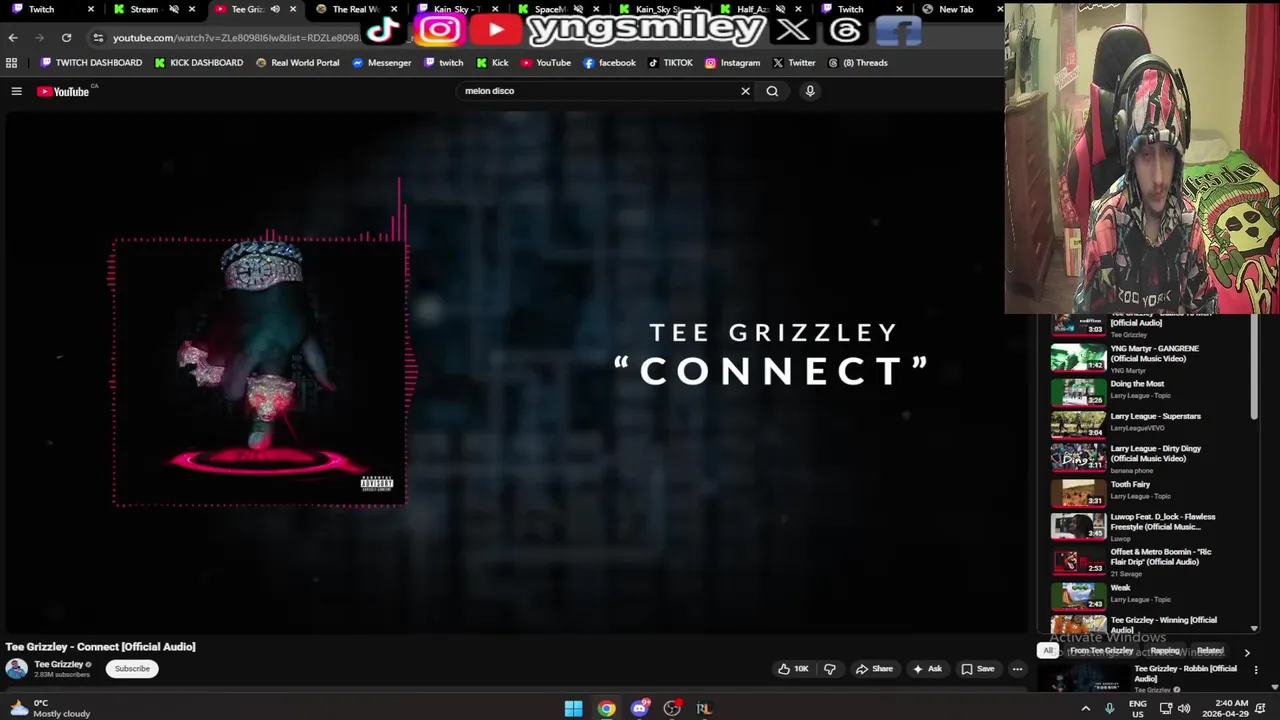Select the All filter chip
1280x720 pixels.
click(1048, 651)
